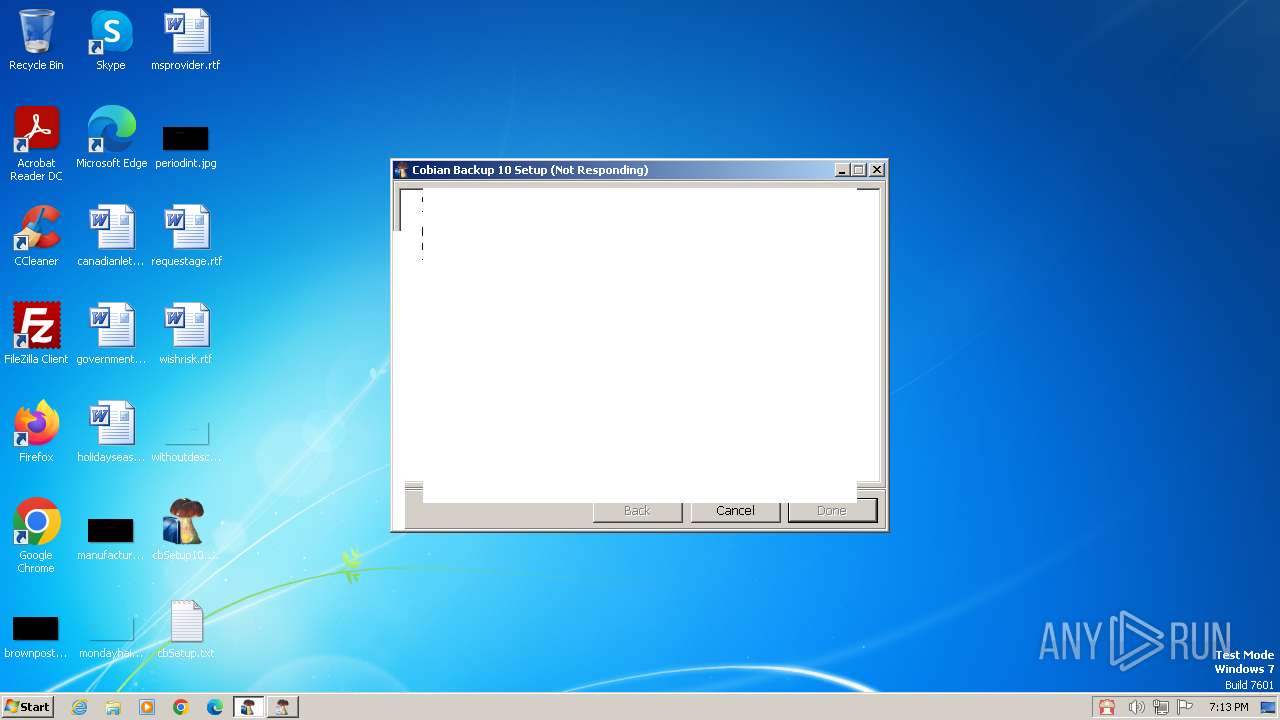Screen dimensions: 1280x720
Task: Click the Start button
Action: pos(28,707)
